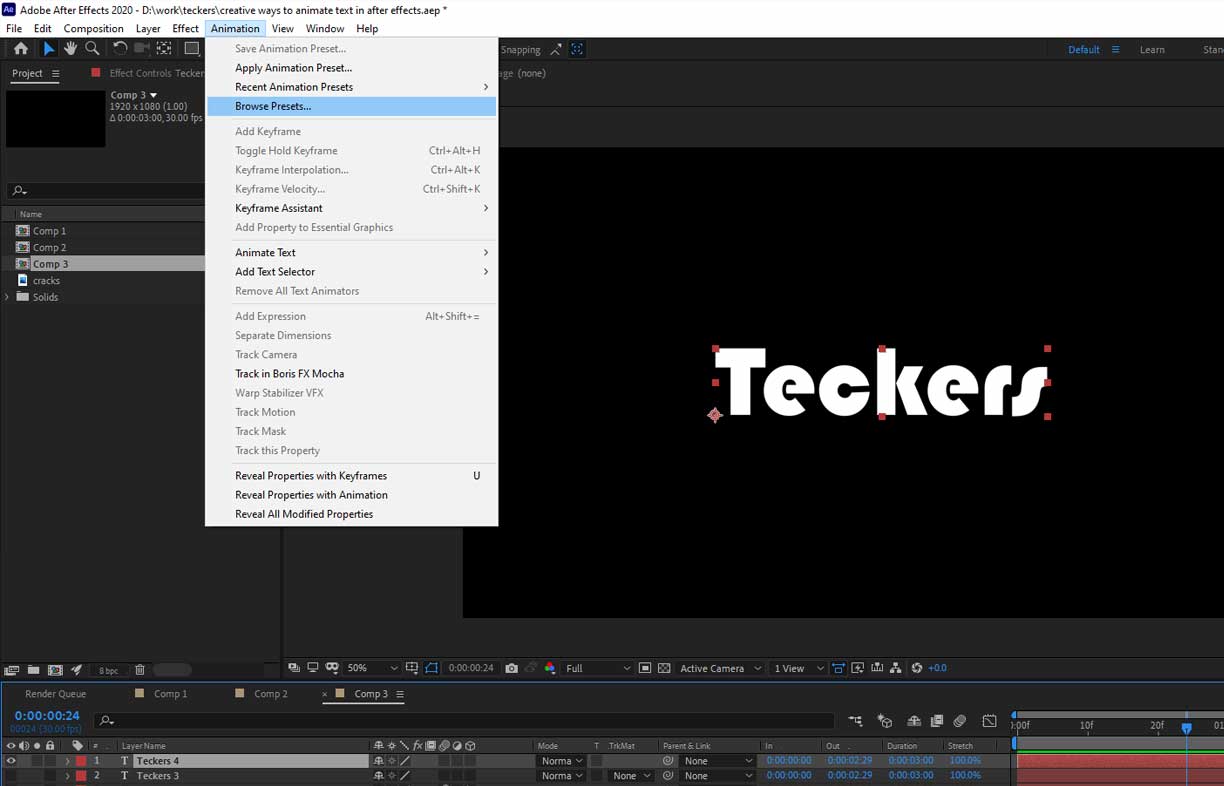Click the snap bounding box icon in toolbar
The width and height of the screenshot is (1224, 786).
click(x=577, y=49)
